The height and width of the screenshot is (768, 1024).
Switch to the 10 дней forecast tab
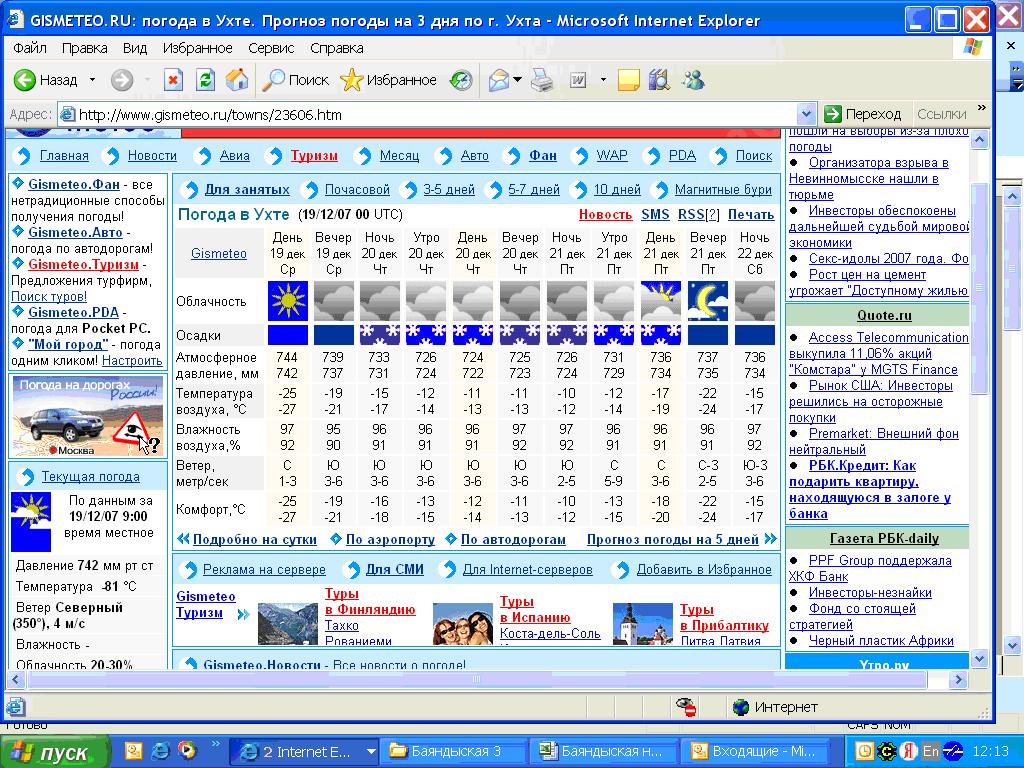[617, 189]
